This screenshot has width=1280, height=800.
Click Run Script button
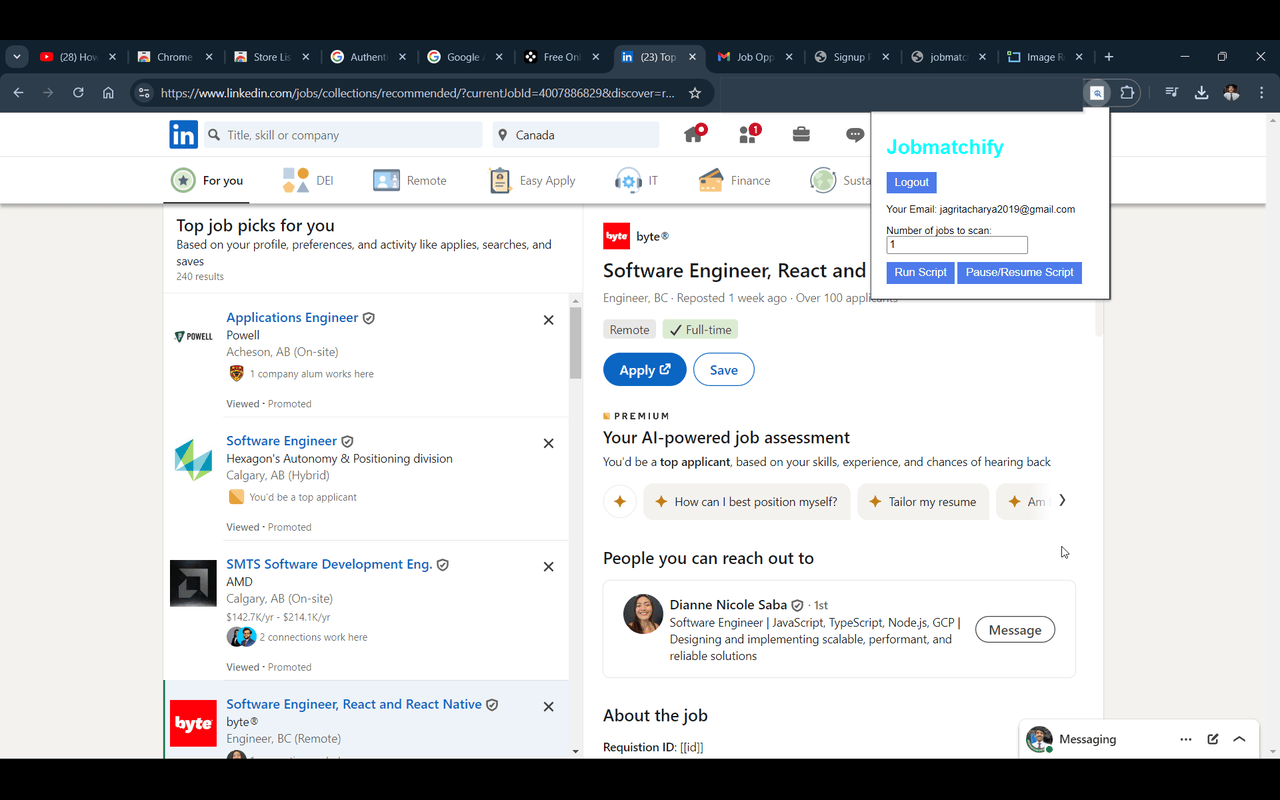click(x=920, y=272)
